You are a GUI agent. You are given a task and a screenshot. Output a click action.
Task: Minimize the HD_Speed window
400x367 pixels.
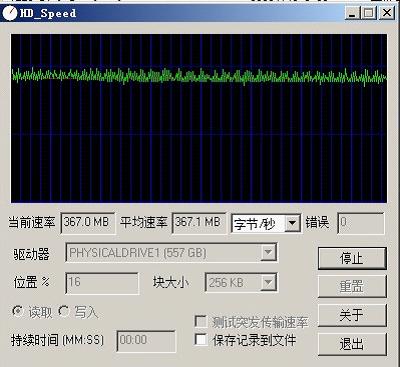coord(353,13)
